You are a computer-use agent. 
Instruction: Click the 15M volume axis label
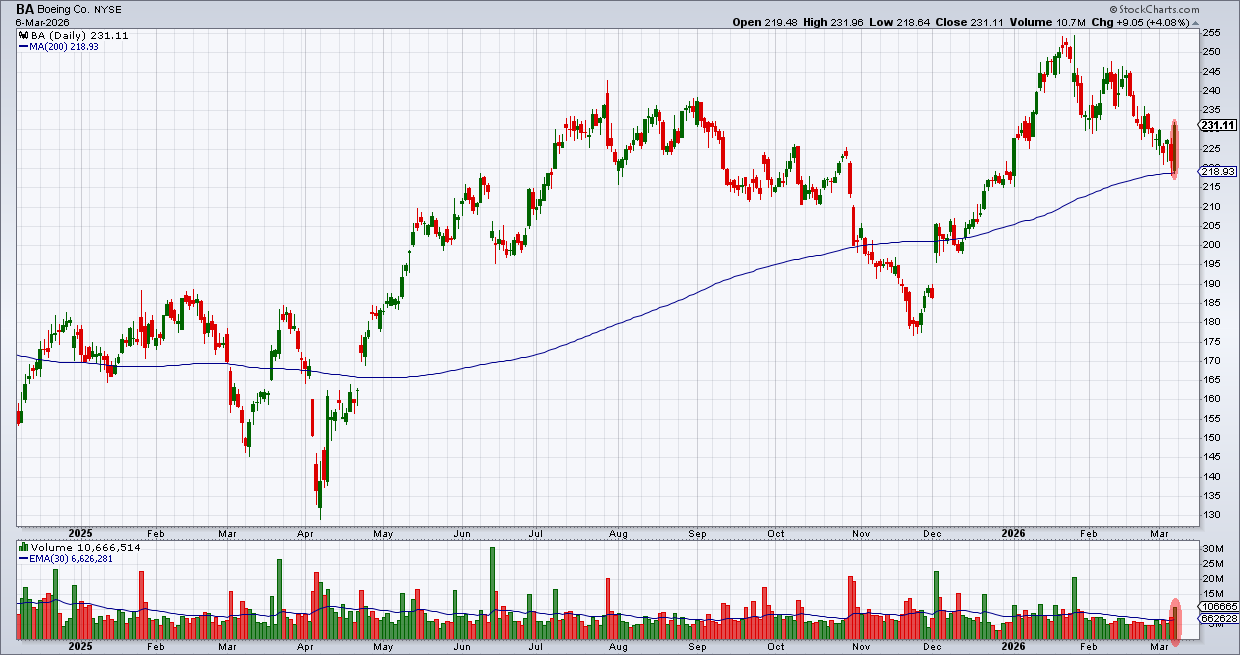[x=1214, y=594]
